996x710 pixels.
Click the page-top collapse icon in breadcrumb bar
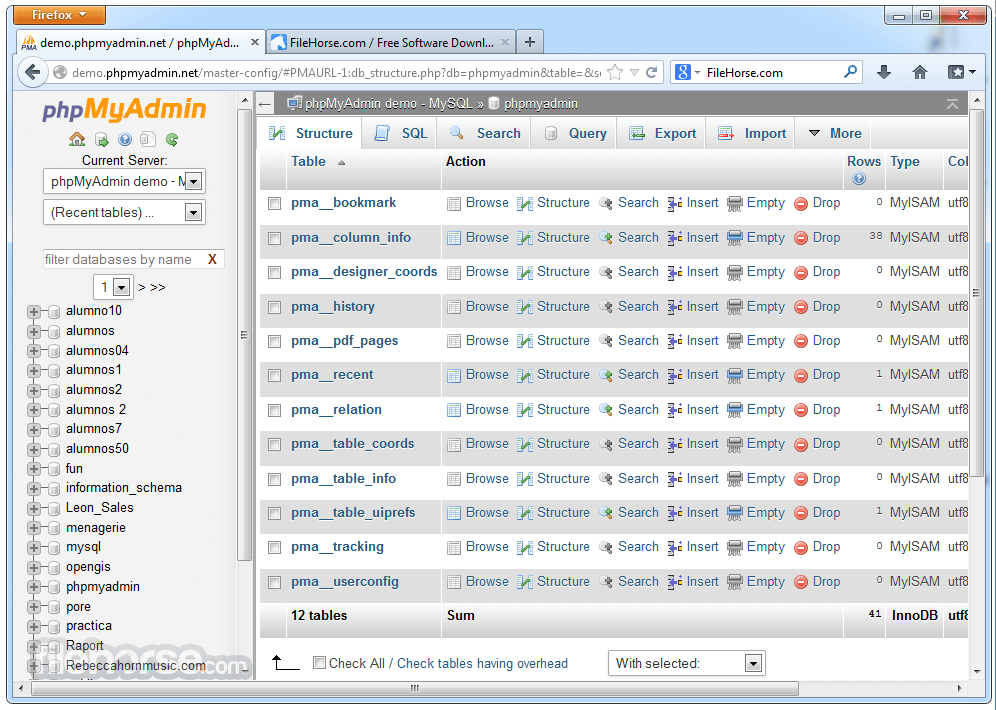pyautogui.click(x=952, y=104)
